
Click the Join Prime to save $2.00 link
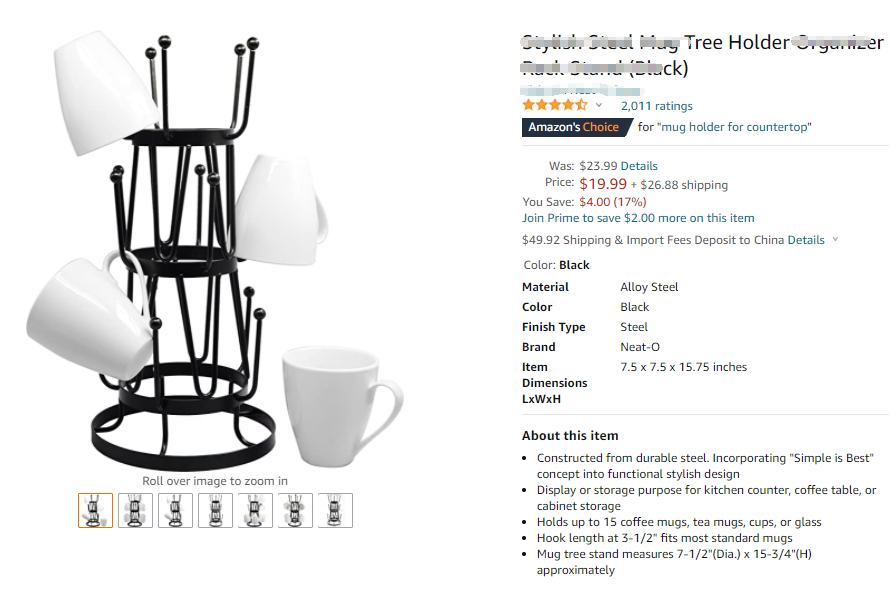pyautogui.click(x=638, y=218)
